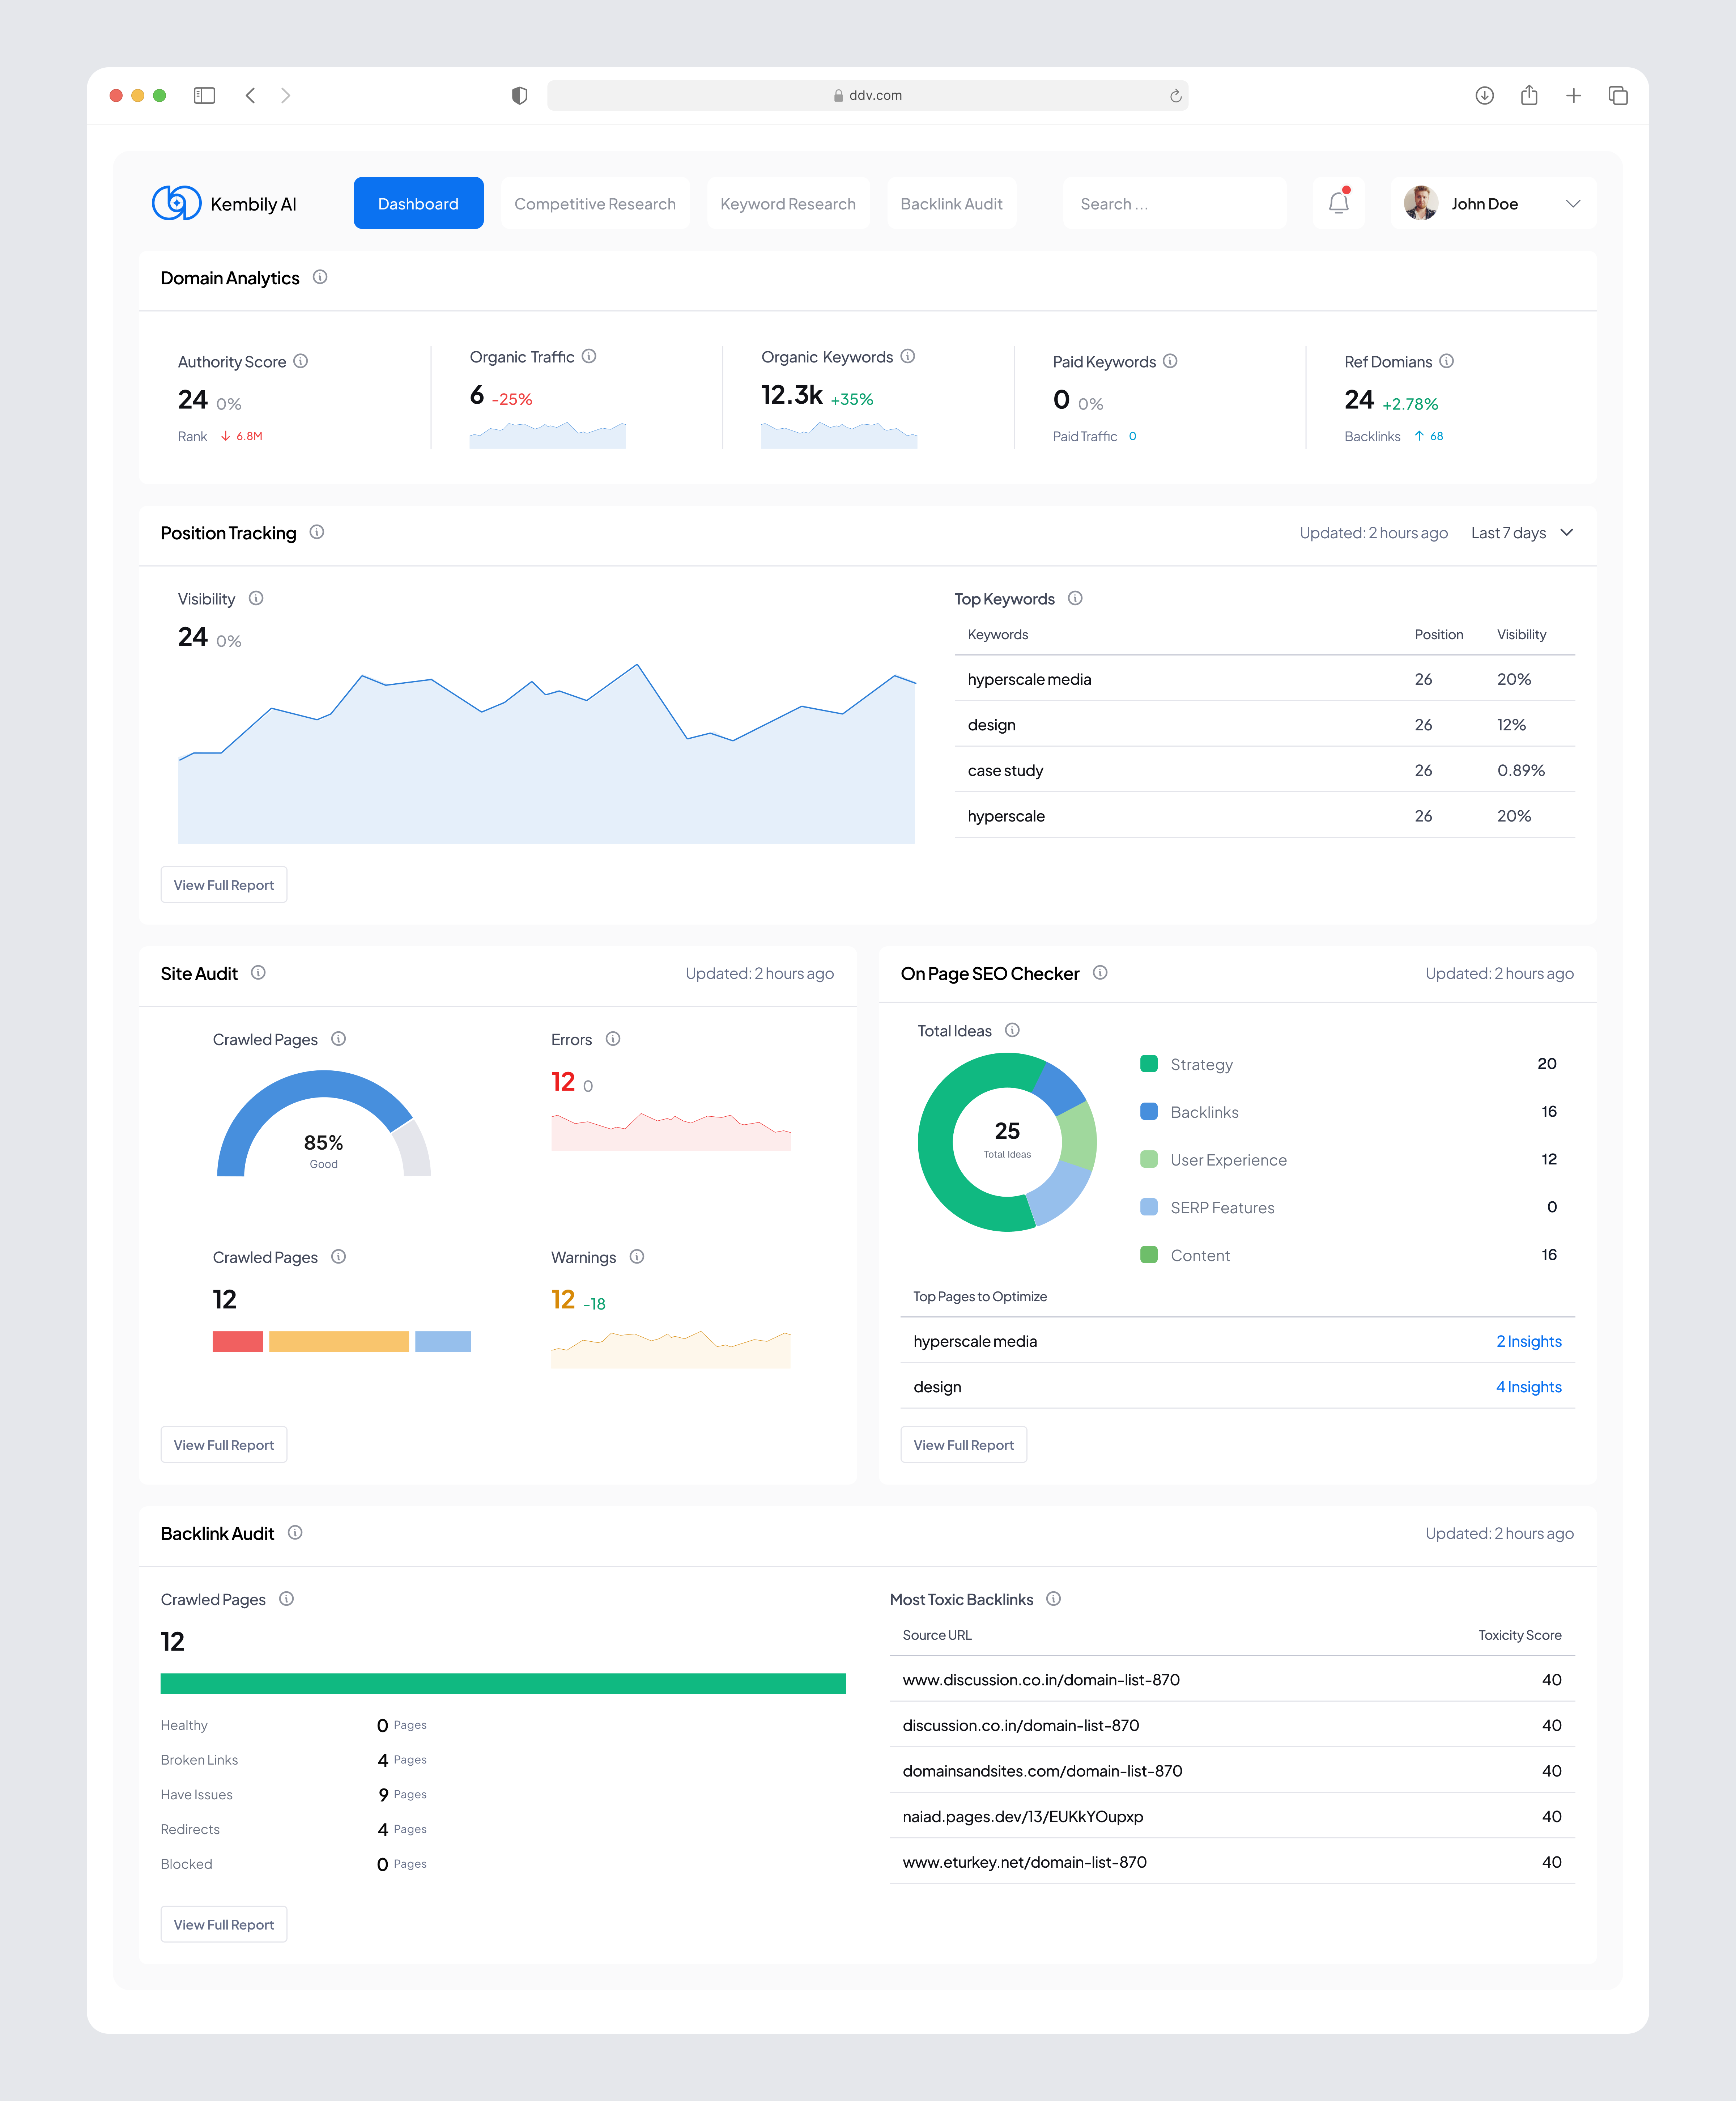Click View Full Report under Position Tracking
This screenshot has width=1736, height=2101.
click(x=224, y=885)
